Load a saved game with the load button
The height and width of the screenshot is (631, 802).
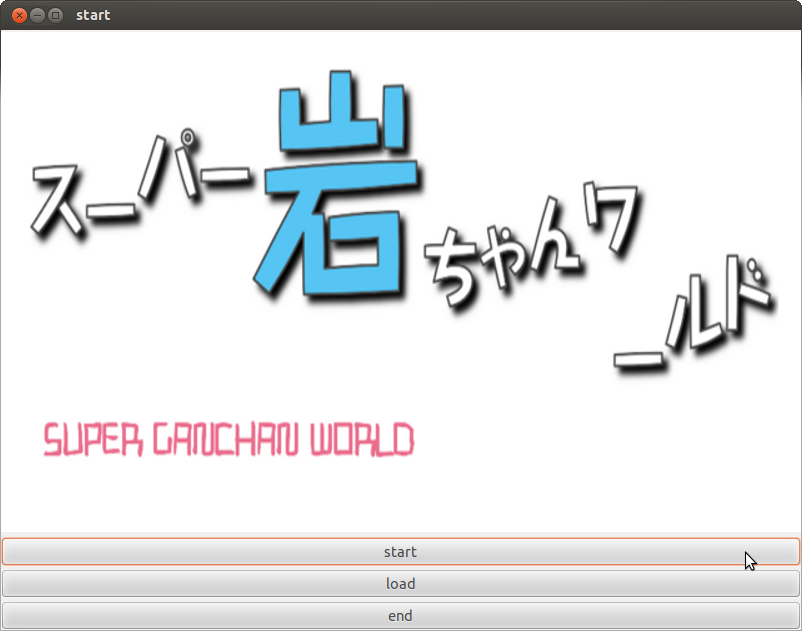coord(400,583)
